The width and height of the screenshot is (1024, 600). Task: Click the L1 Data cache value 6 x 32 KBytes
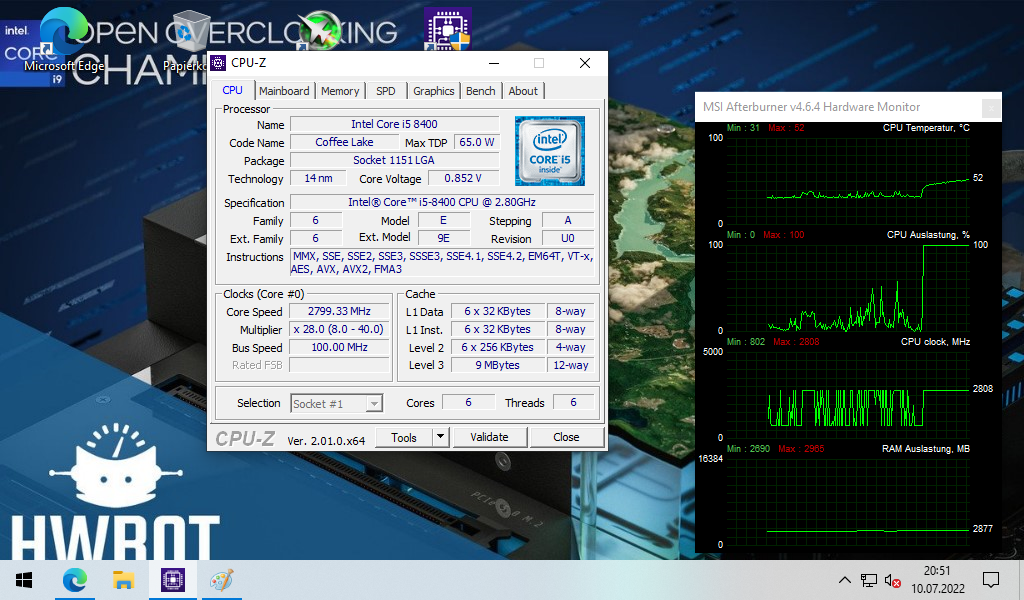coord(498,311)
